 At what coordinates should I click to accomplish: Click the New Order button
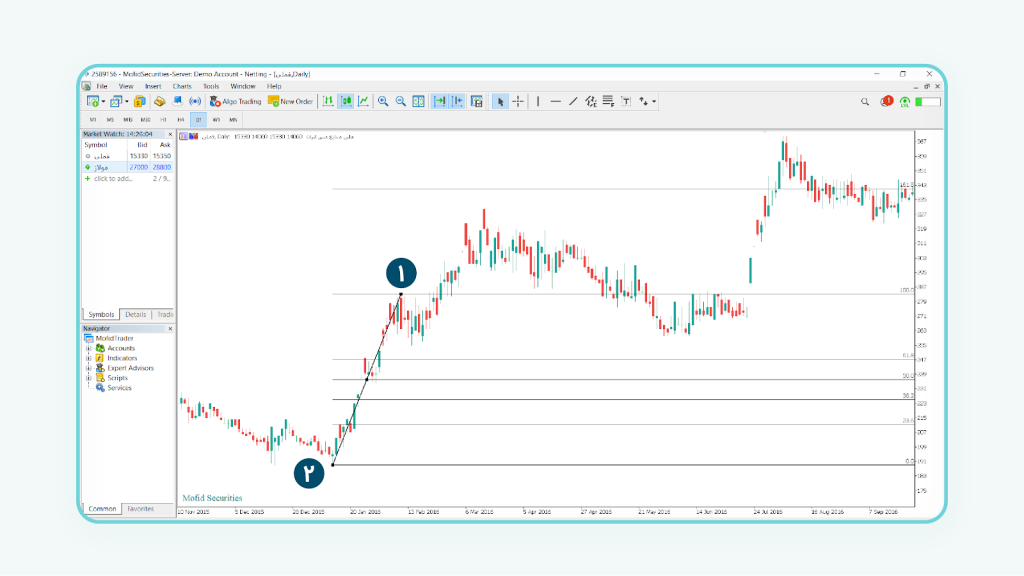291,101
